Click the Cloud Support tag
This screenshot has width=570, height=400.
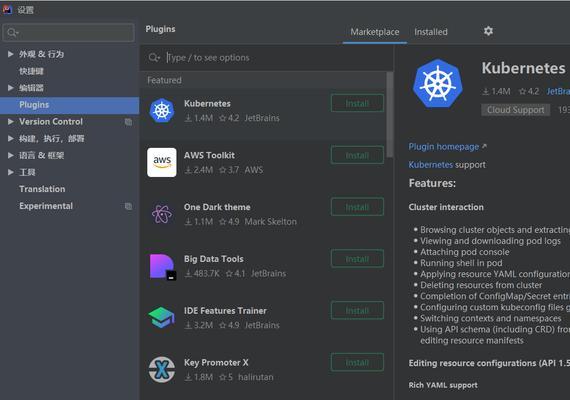pos(515,110)
